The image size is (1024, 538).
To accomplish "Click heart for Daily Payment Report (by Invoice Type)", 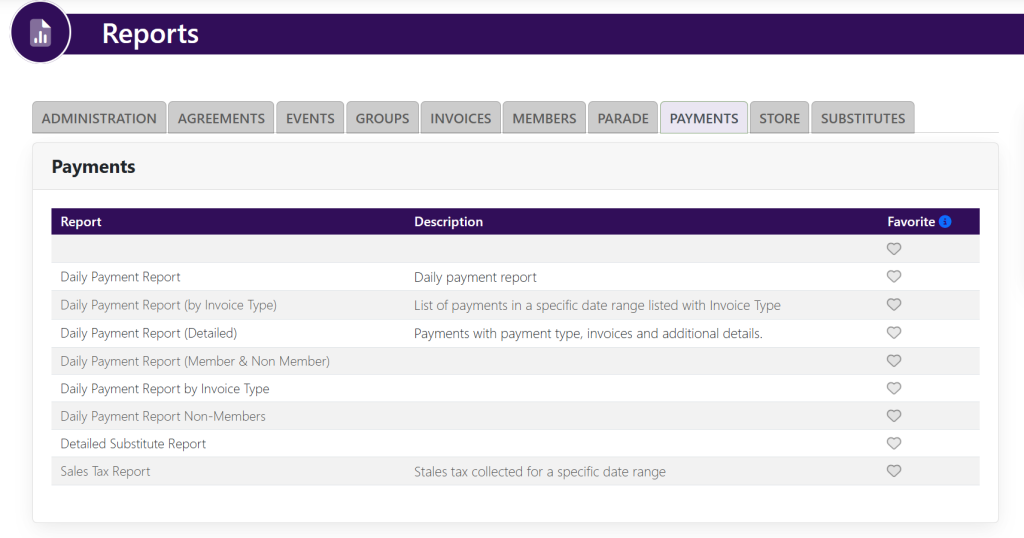I will point(894,305).
